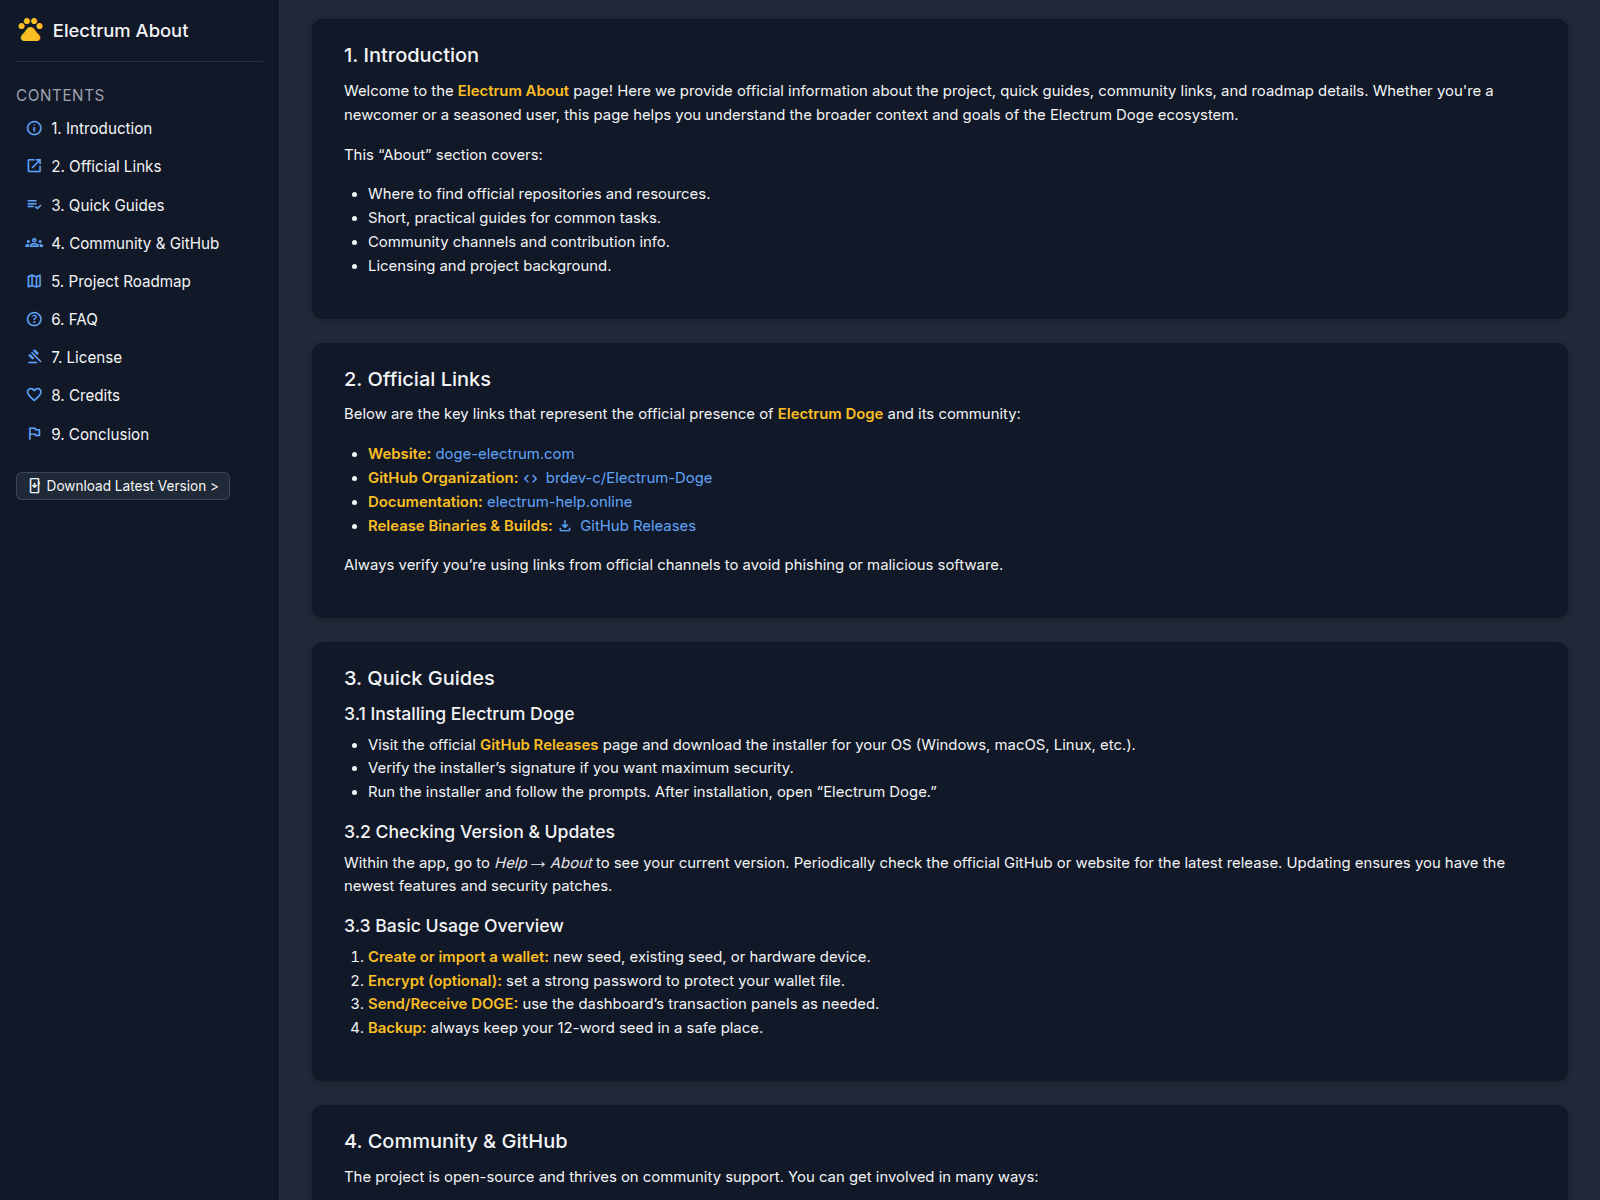Jump to 9. Conclusion in sidebar contents
The image size is (1600, 1200).
(100, 434)
